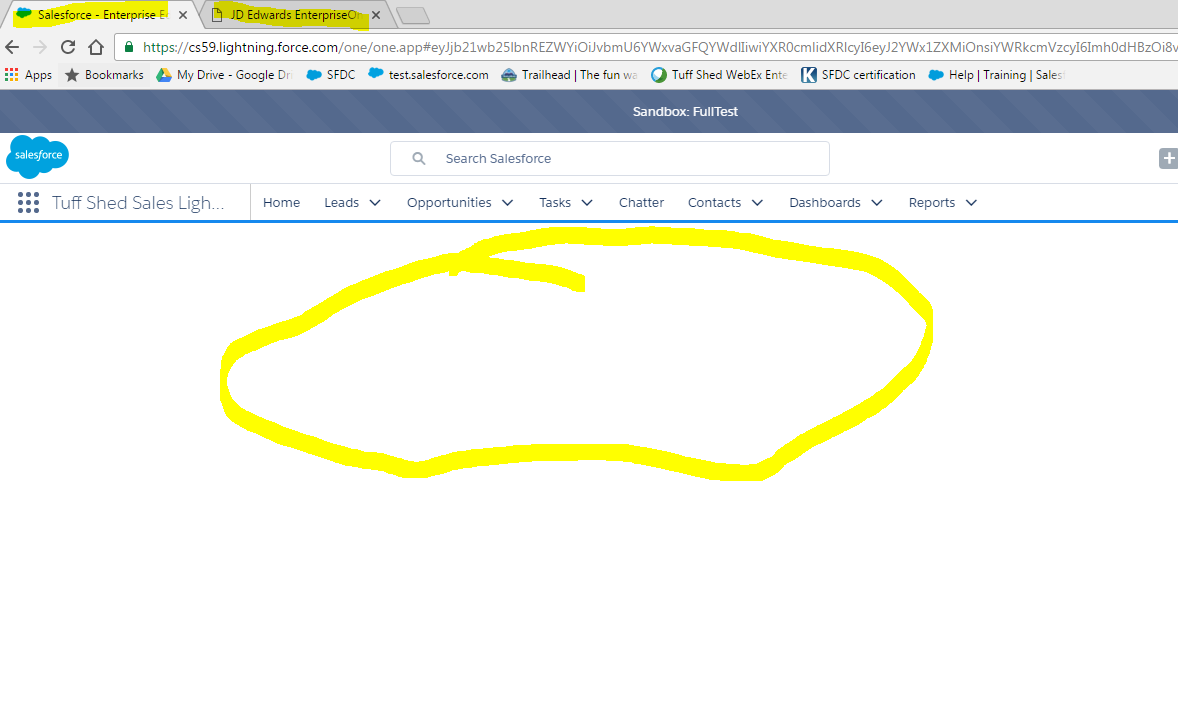The height and width of the screenshot is (705, 1178).
Task: Focus the Search Salesforce field
Action: (610, 159)
